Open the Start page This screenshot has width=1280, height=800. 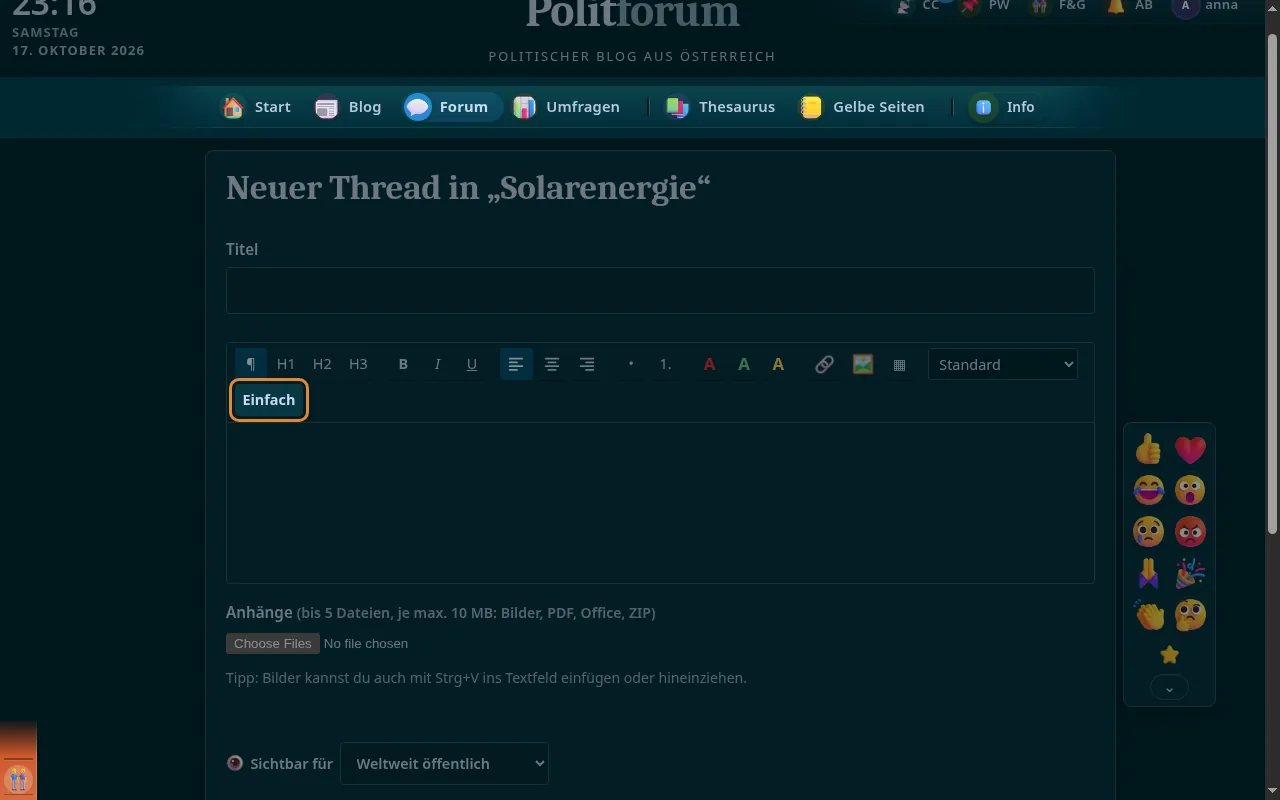click(x=256, y=107)
